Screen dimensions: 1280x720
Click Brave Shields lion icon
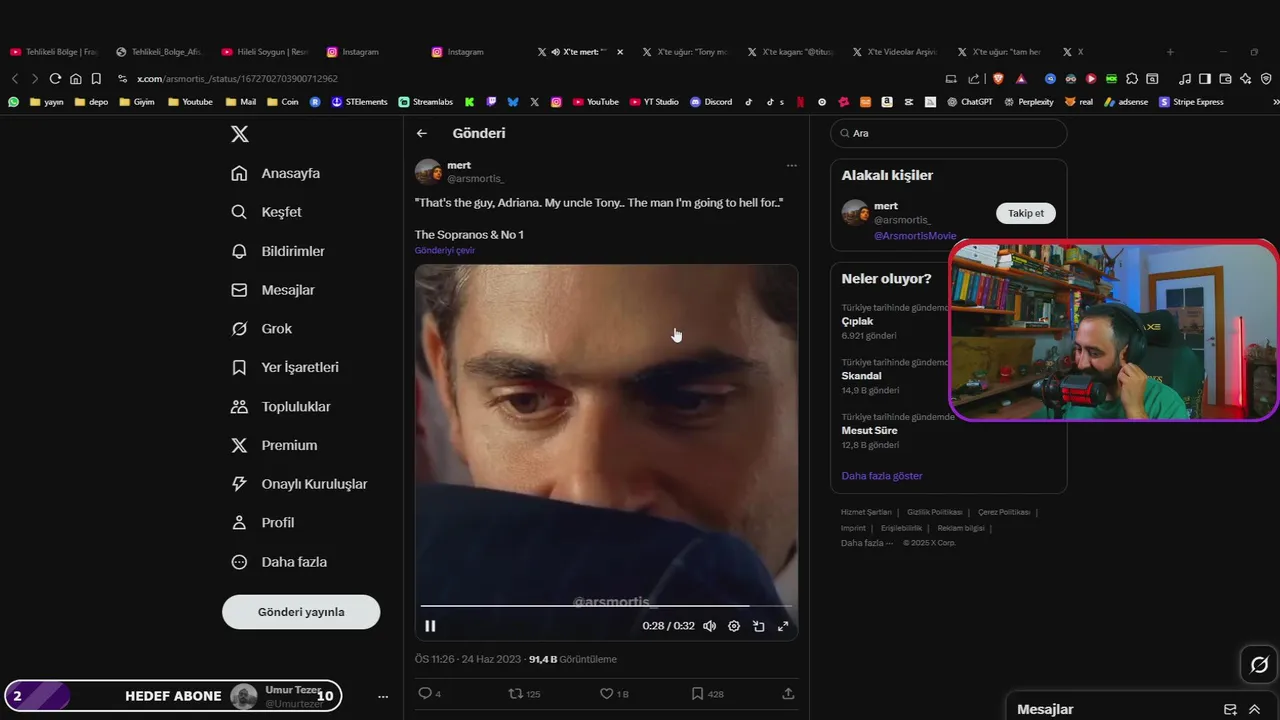click(x=998, y=79)
